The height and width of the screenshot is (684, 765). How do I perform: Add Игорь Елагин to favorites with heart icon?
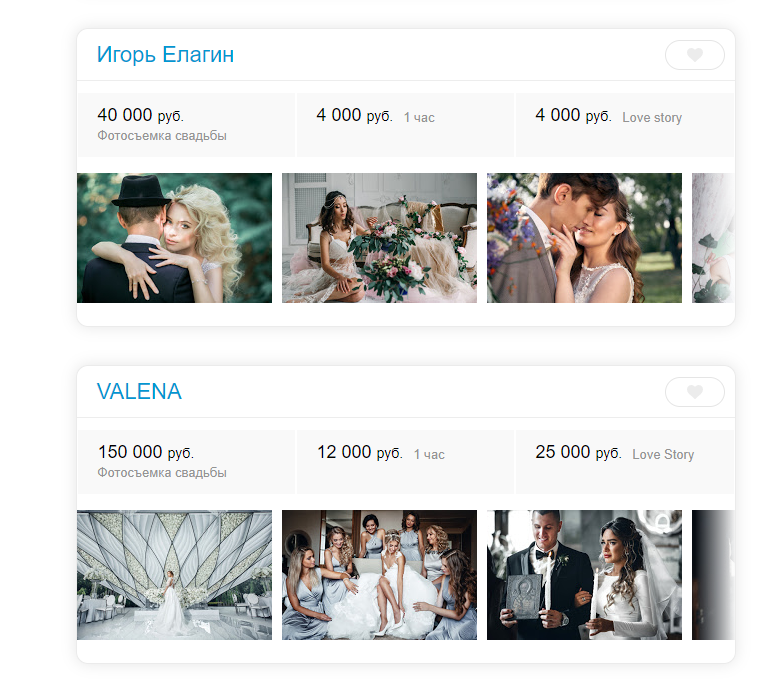[x=694, y=55]
